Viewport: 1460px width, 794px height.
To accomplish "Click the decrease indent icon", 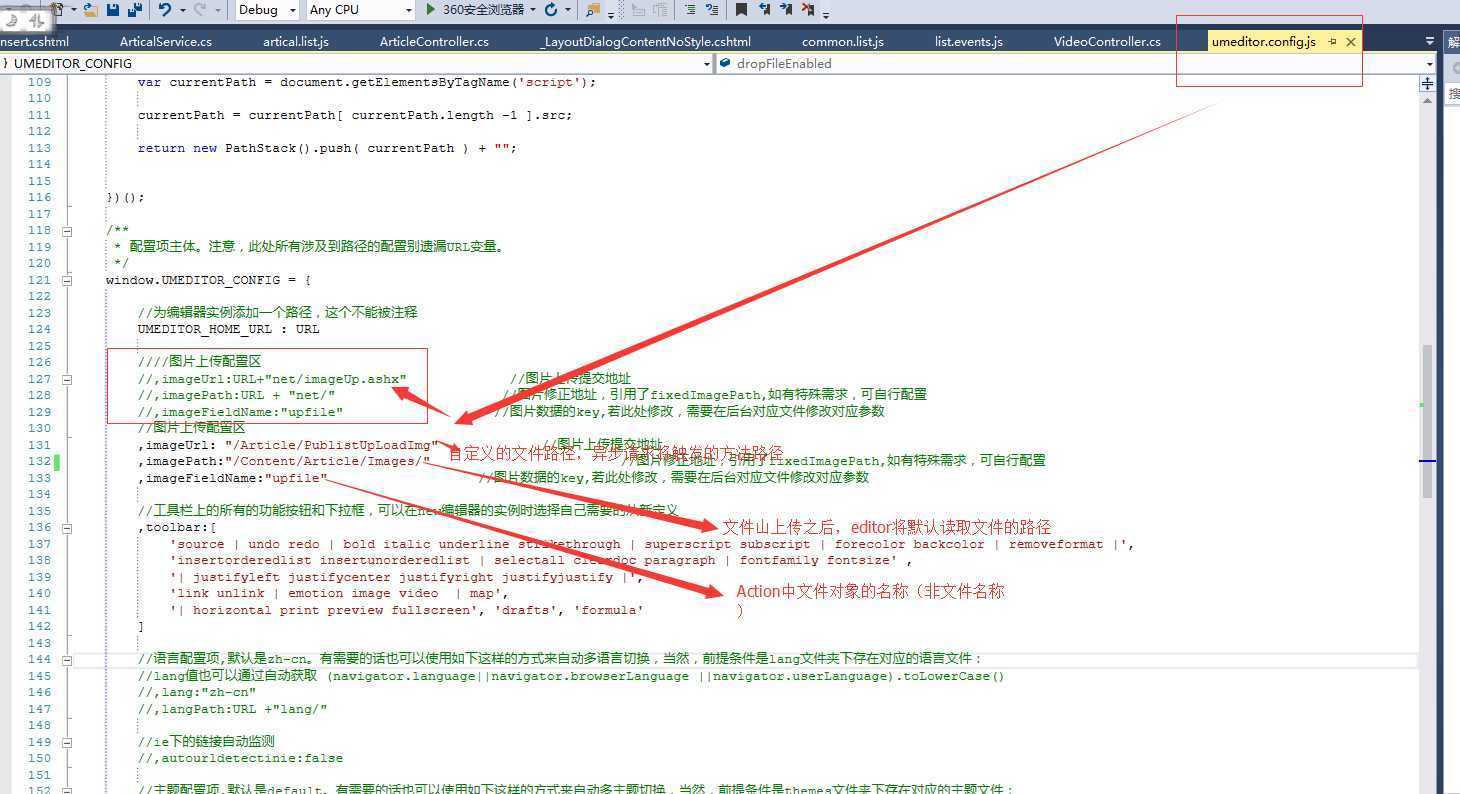I will (637, 9).
